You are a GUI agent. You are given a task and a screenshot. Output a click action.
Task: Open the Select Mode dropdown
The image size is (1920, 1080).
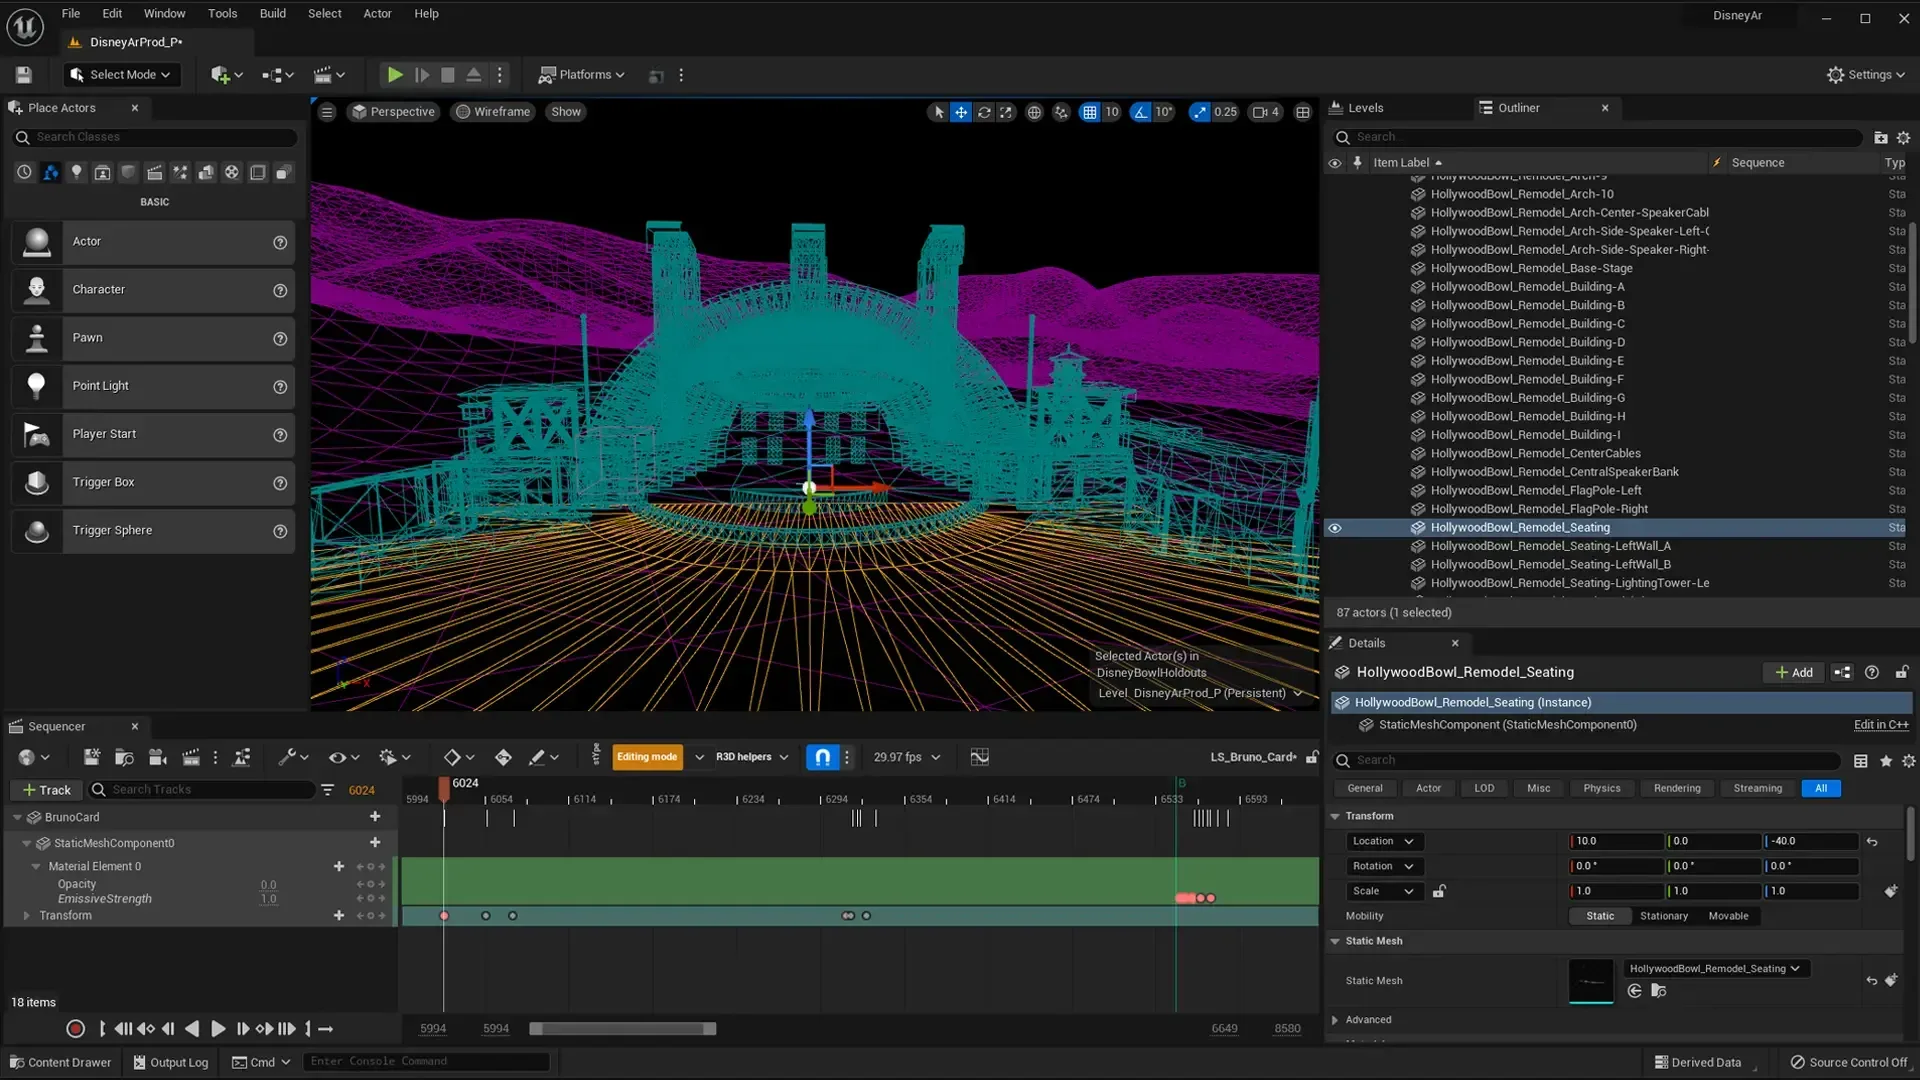tap(121, 75)
